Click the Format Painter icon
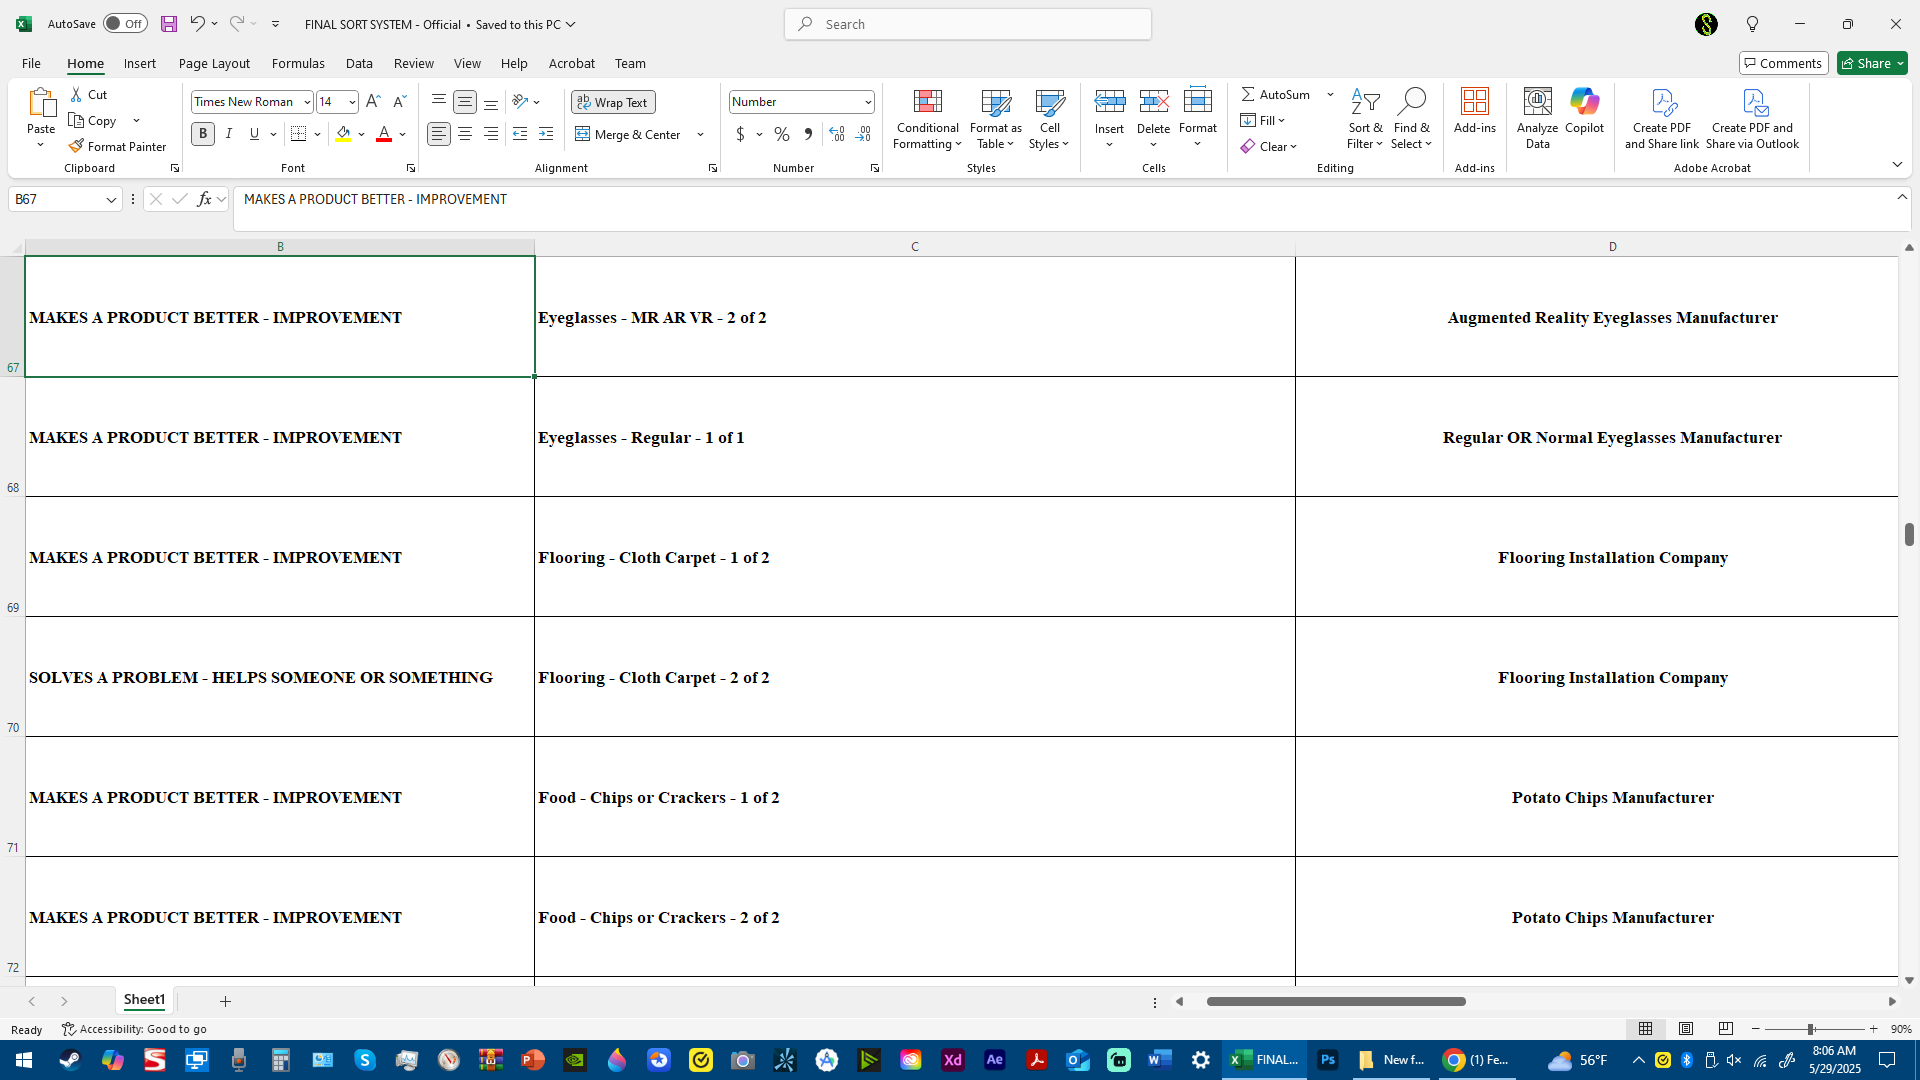The height and width of the screenshot is (1080, 1920). click(x=76, y=146)
